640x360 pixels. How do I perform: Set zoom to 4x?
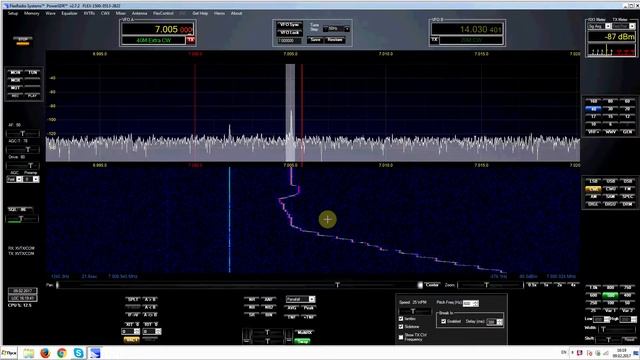pos(573,285)
